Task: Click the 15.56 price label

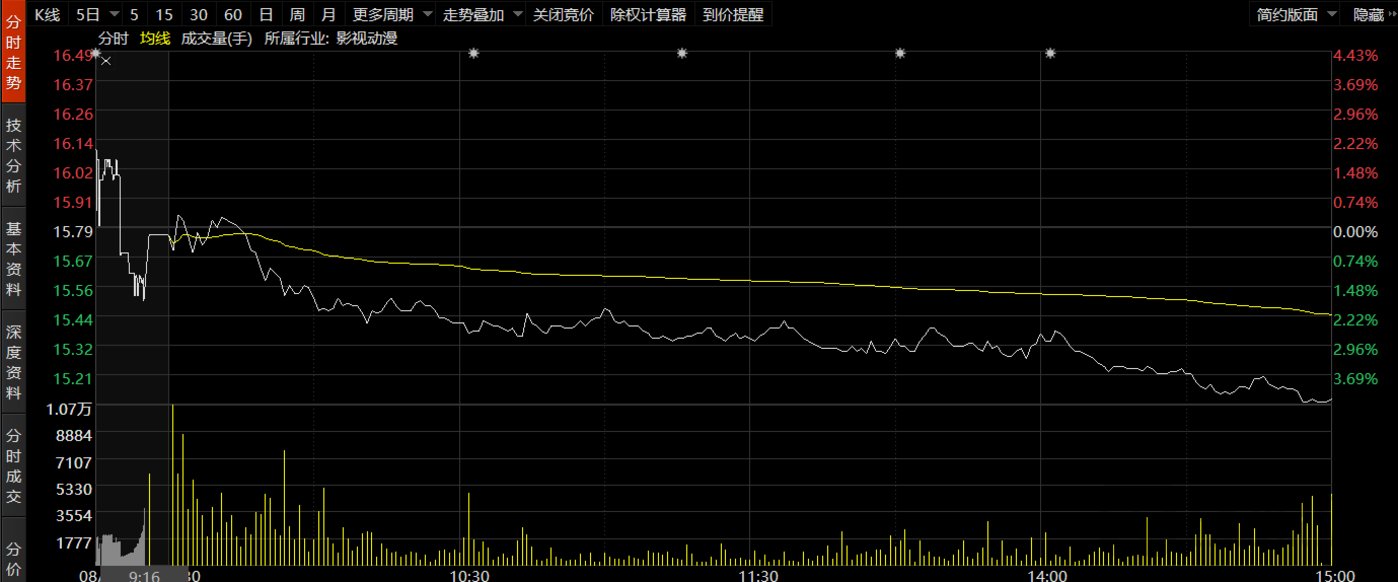Action: click(x=73, y=290)
